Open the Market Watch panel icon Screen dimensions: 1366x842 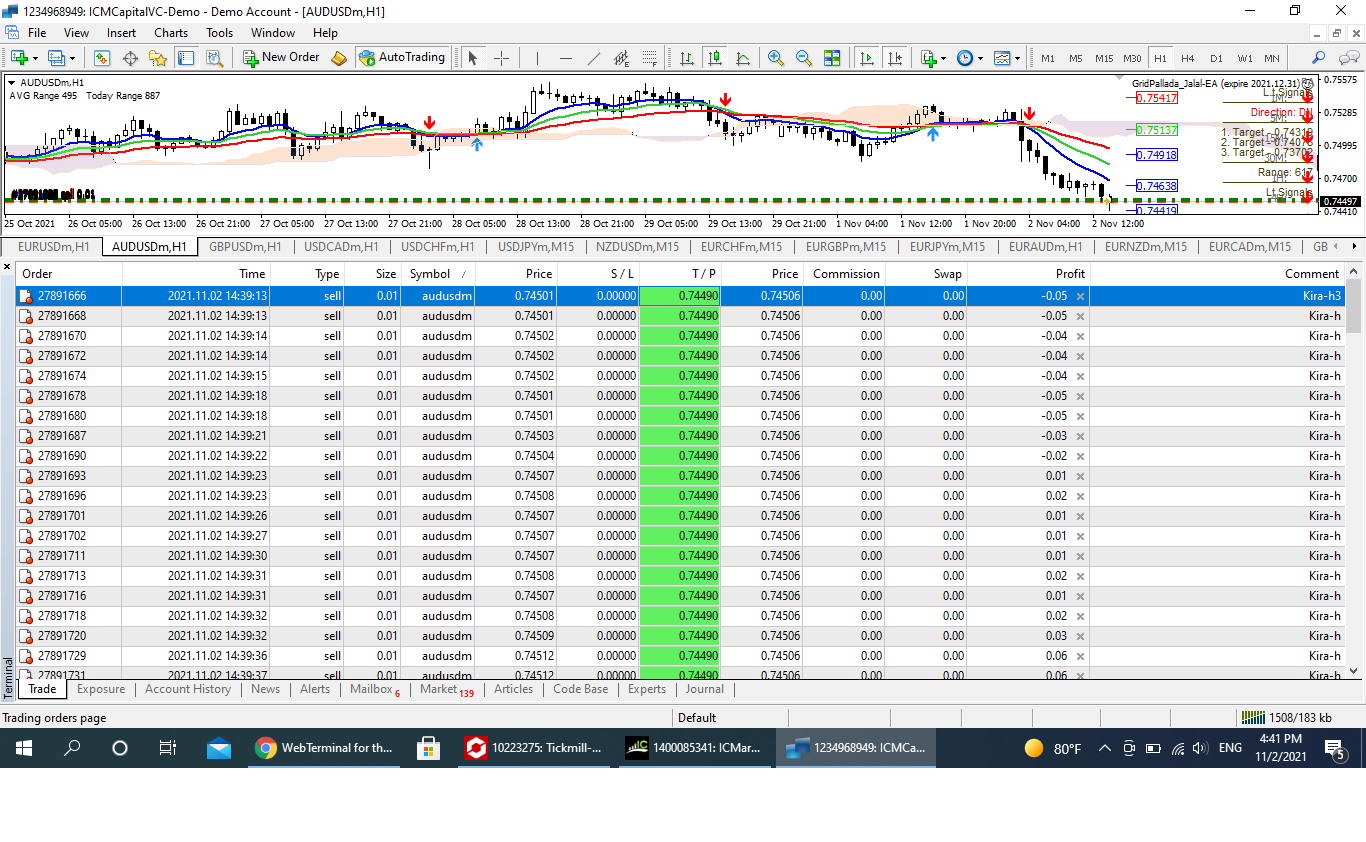(x=103, y=58)
